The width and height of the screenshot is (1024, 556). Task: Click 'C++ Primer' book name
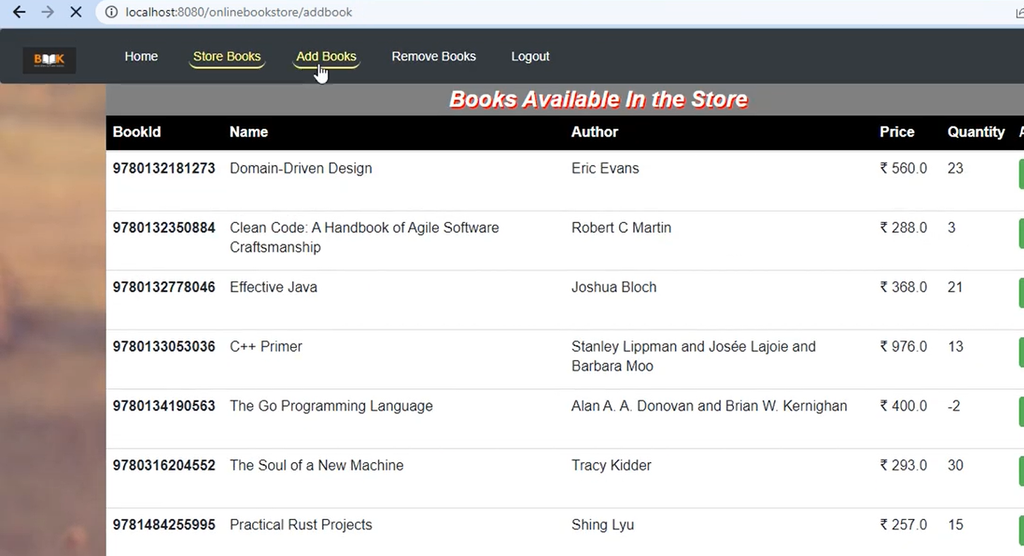266,346
